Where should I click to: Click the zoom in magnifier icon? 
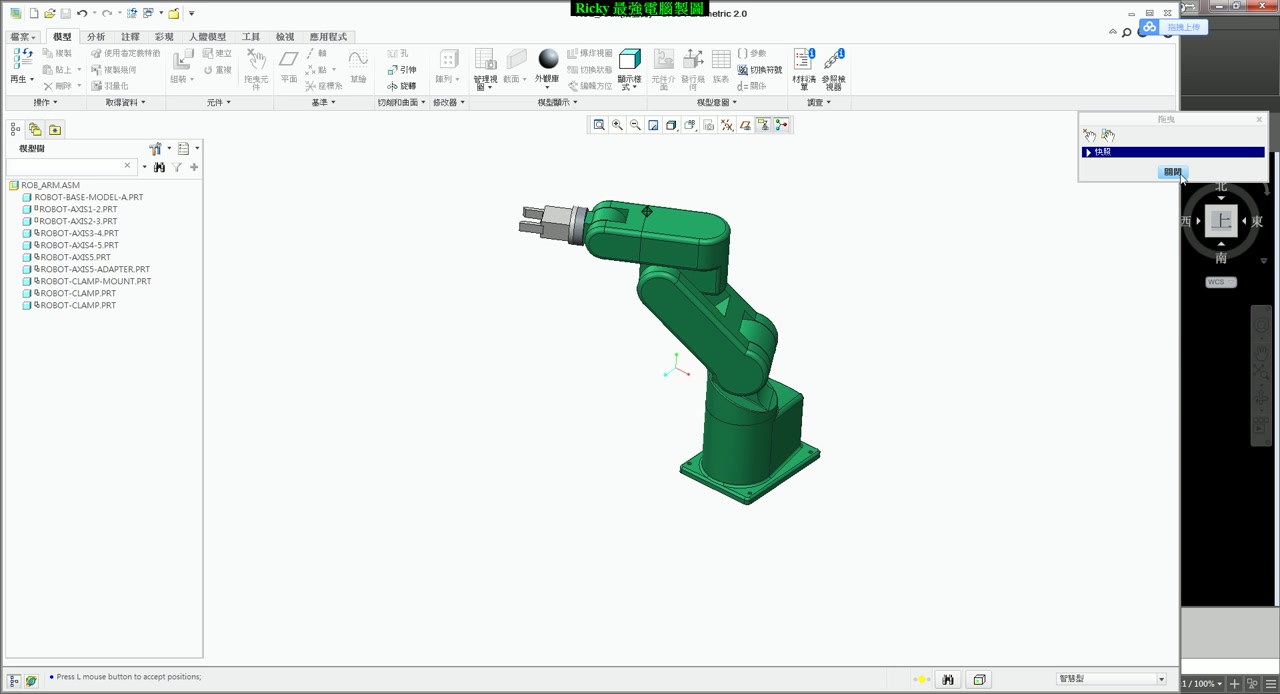point(617,125)
